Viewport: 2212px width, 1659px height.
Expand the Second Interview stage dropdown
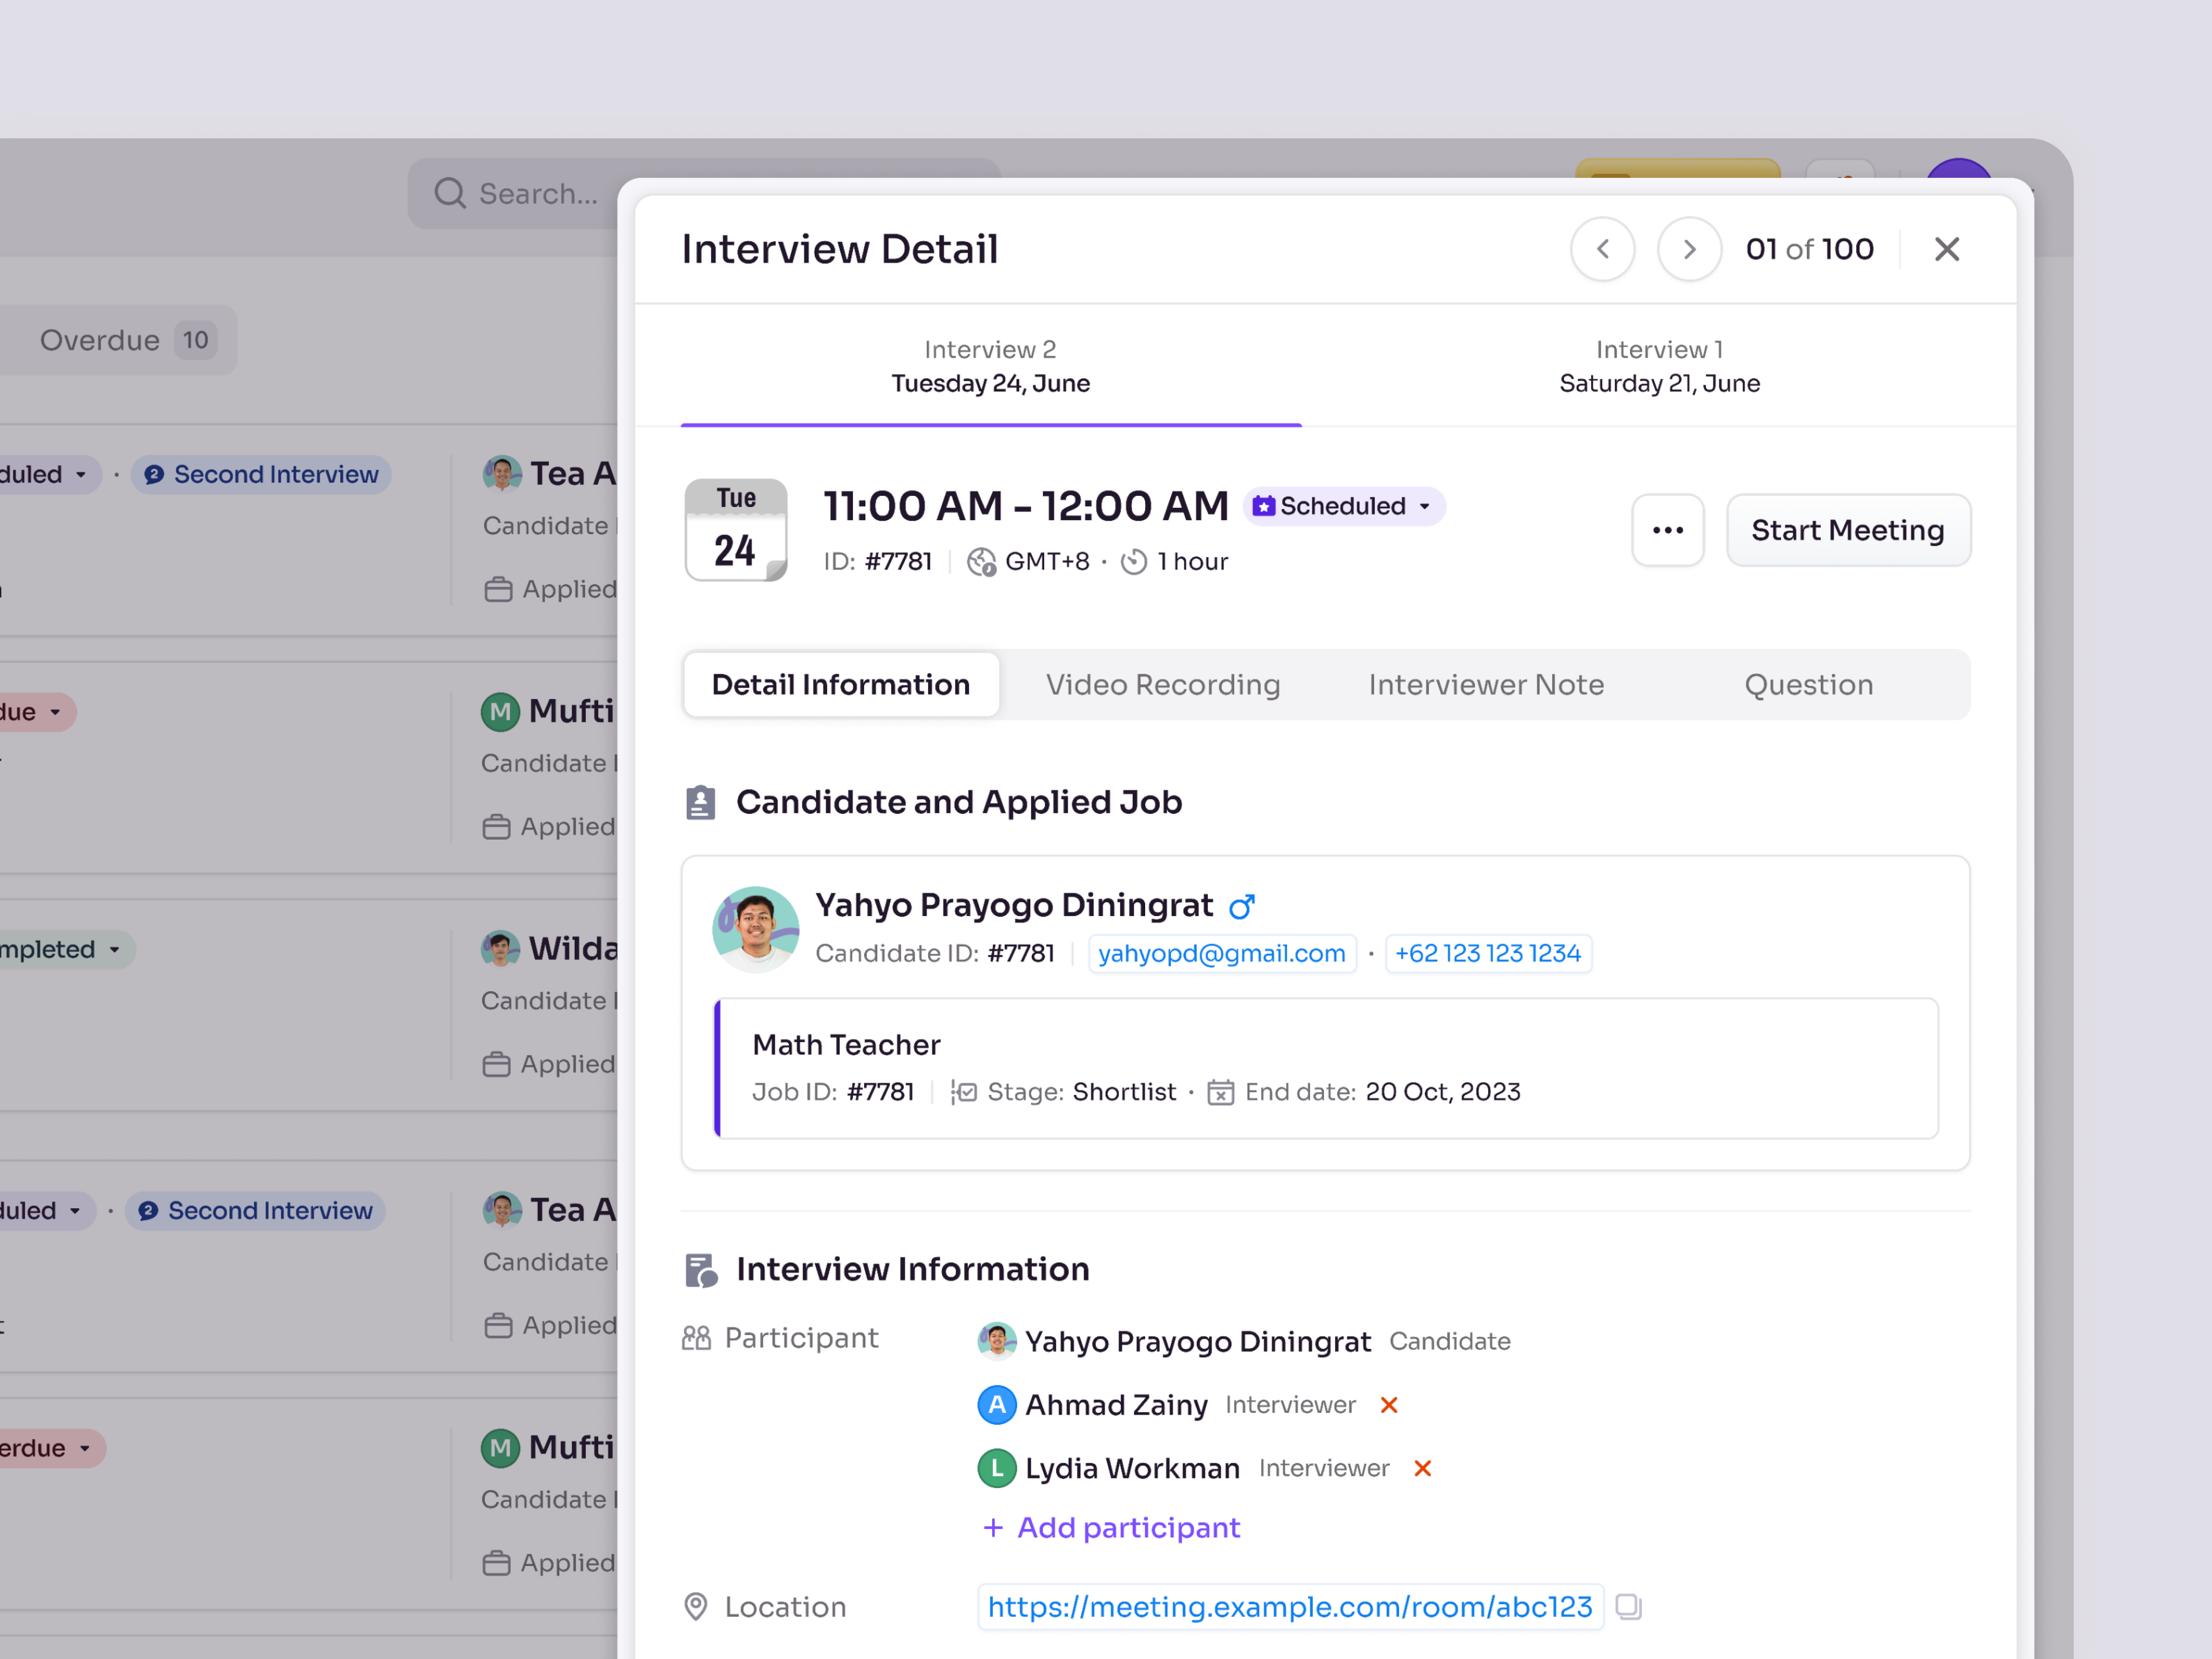[261, 474]
